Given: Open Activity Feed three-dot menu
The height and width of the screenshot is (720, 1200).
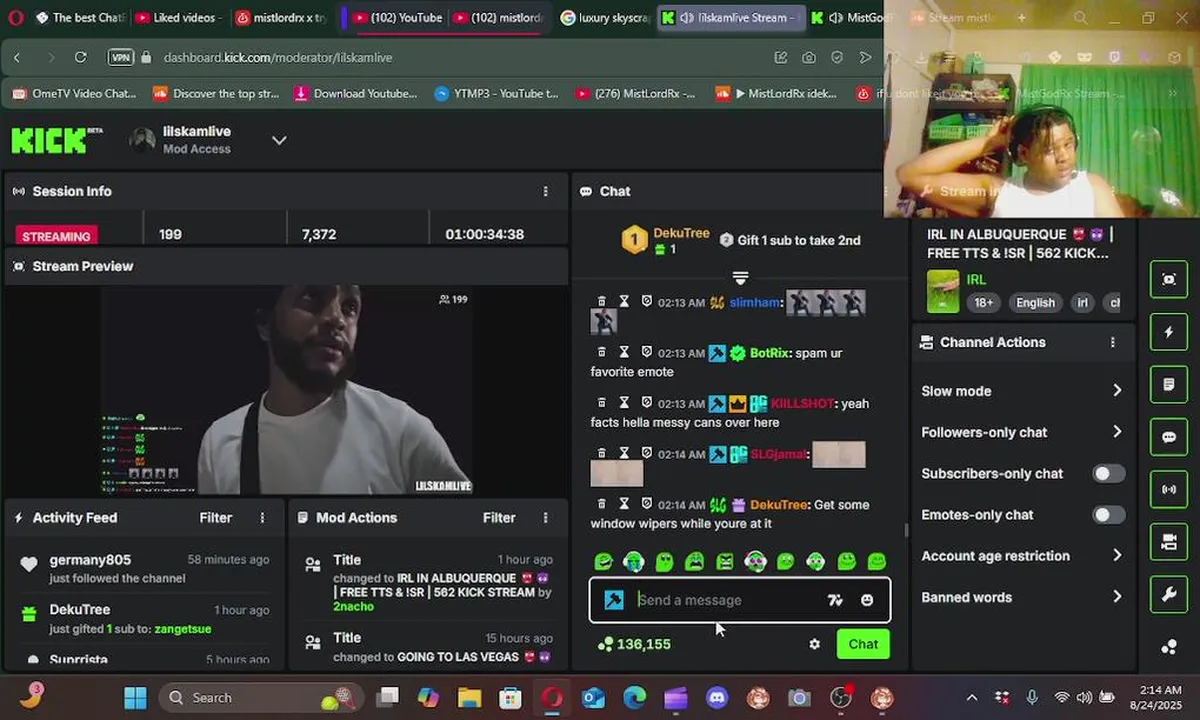Looking at the screenshot, I should (x=262, y=518).
